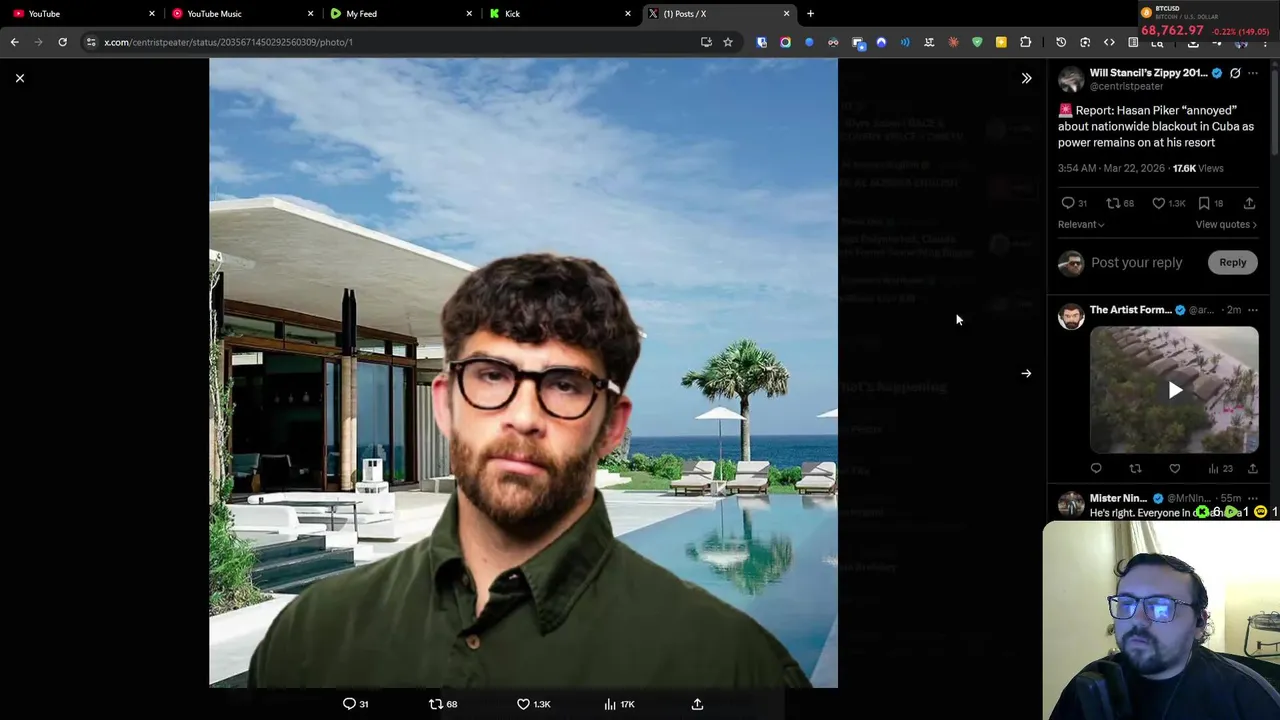Viewport: 1280px width, 720px height.
Task: Repost the sidebar post showing 68
Action: click(1120, 203)
